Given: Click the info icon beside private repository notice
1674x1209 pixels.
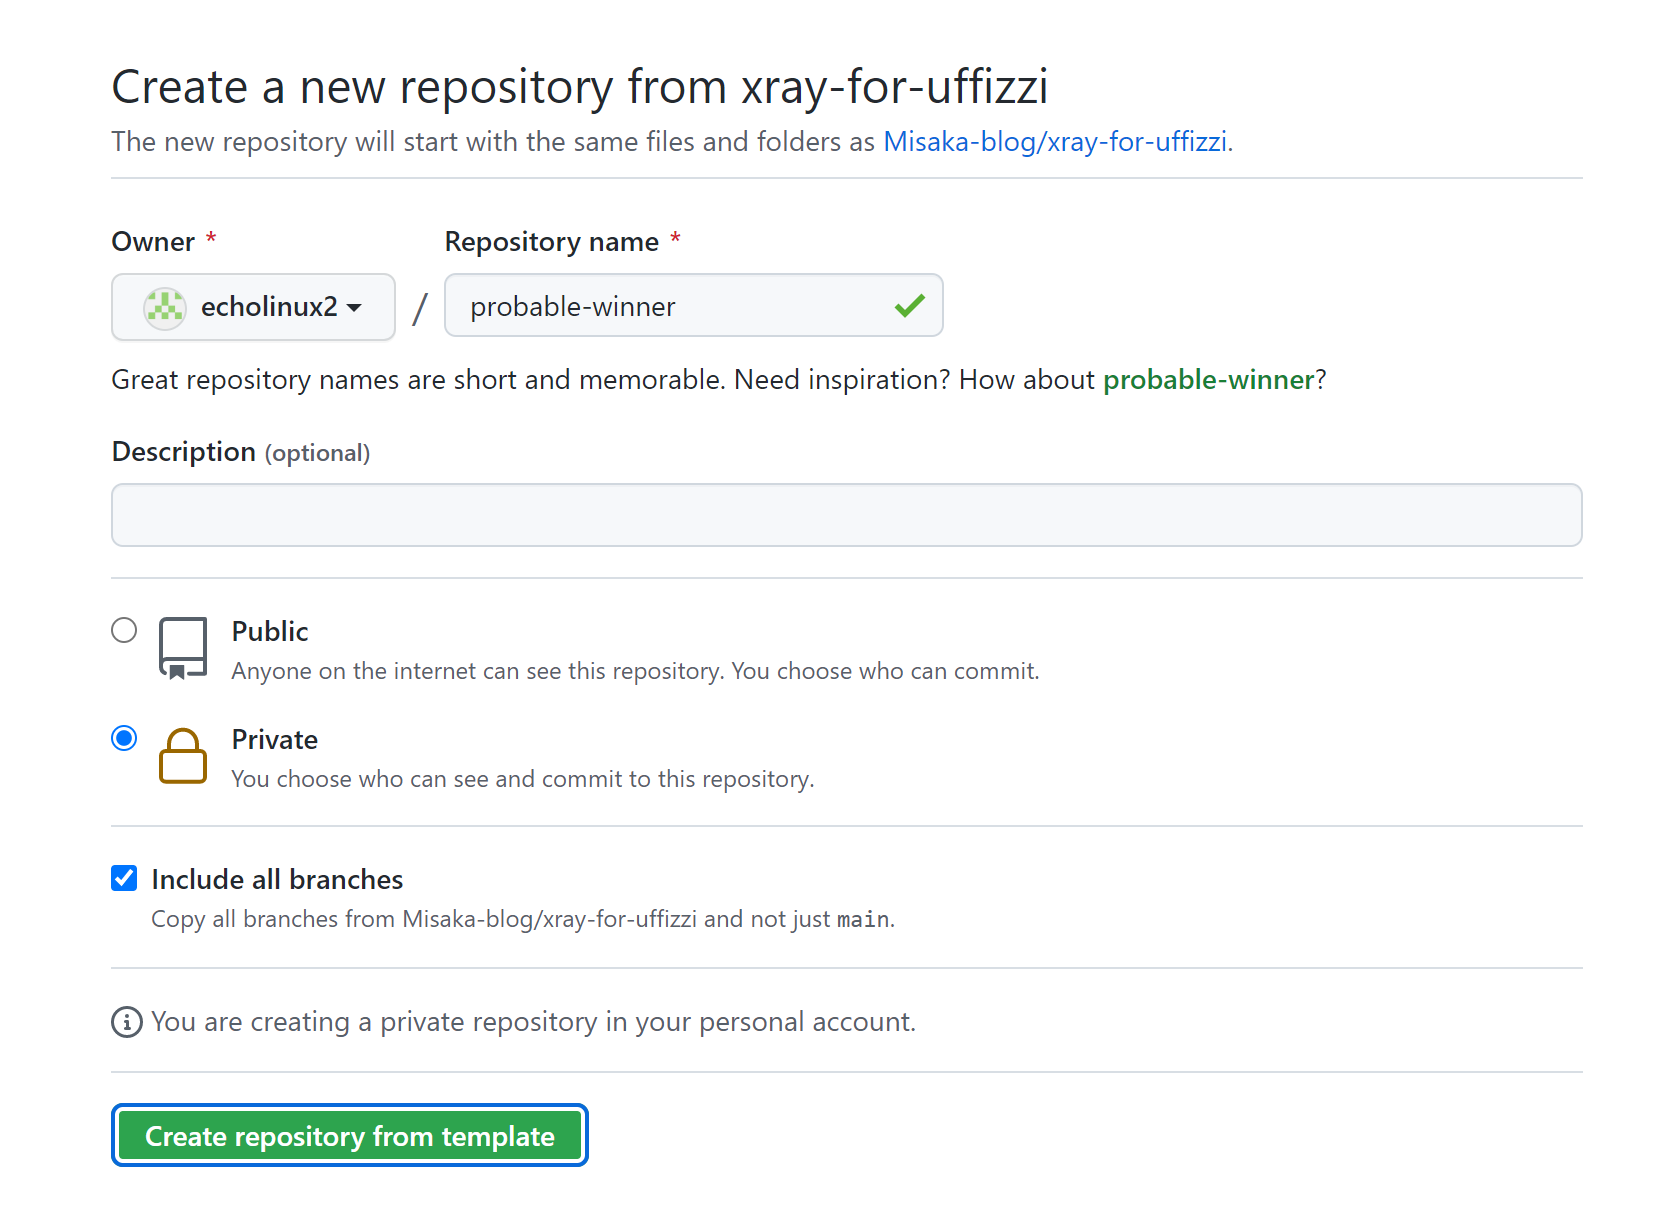Looking at the screenshot, I should point(127,1022).
